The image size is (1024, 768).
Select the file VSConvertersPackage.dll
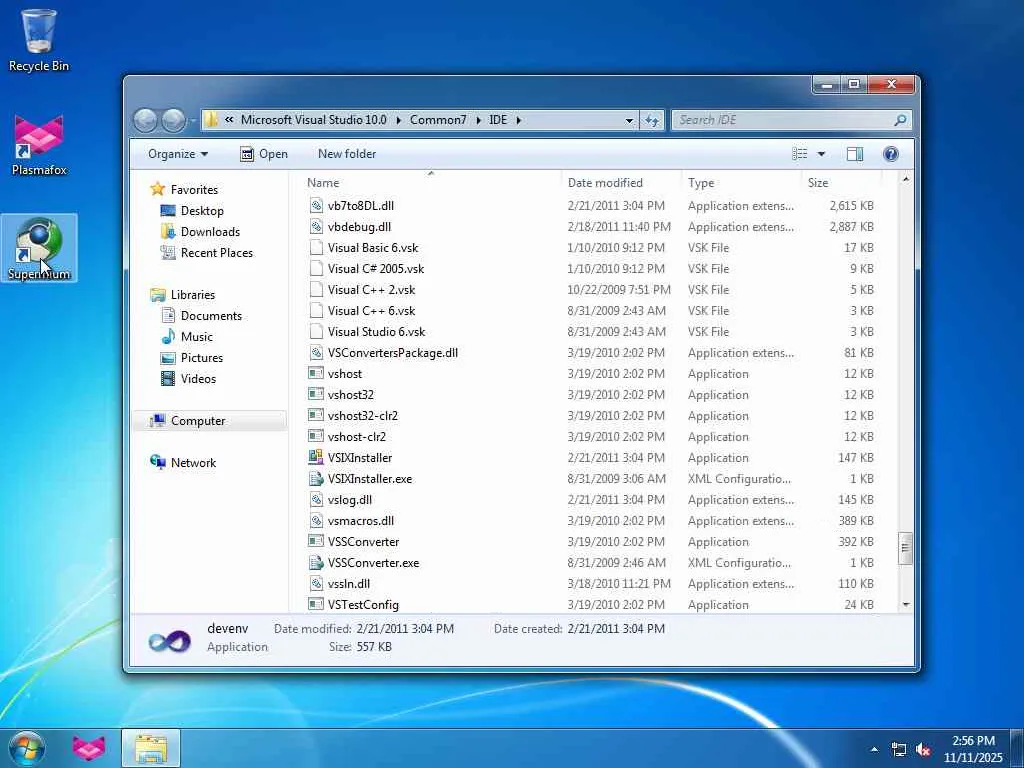(x=392, y=353)
